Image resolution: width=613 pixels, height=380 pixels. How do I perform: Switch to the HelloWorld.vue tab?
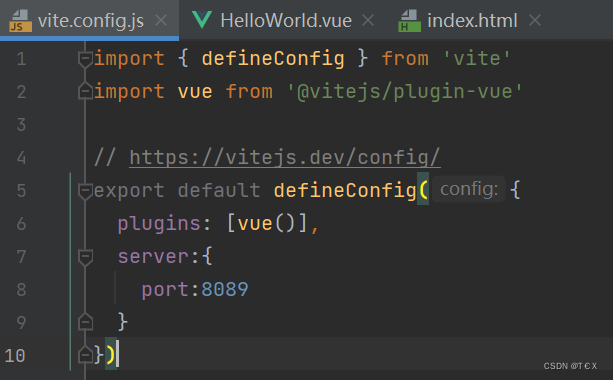point(286,20)
